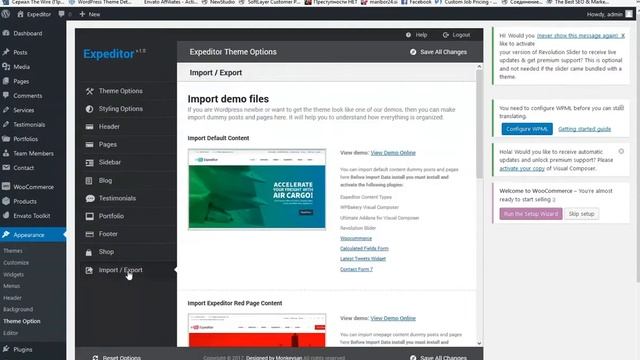Click the theme panel Portfolio icon
Image resolution: width=640 pixels, height=360 pixels.
89,216
